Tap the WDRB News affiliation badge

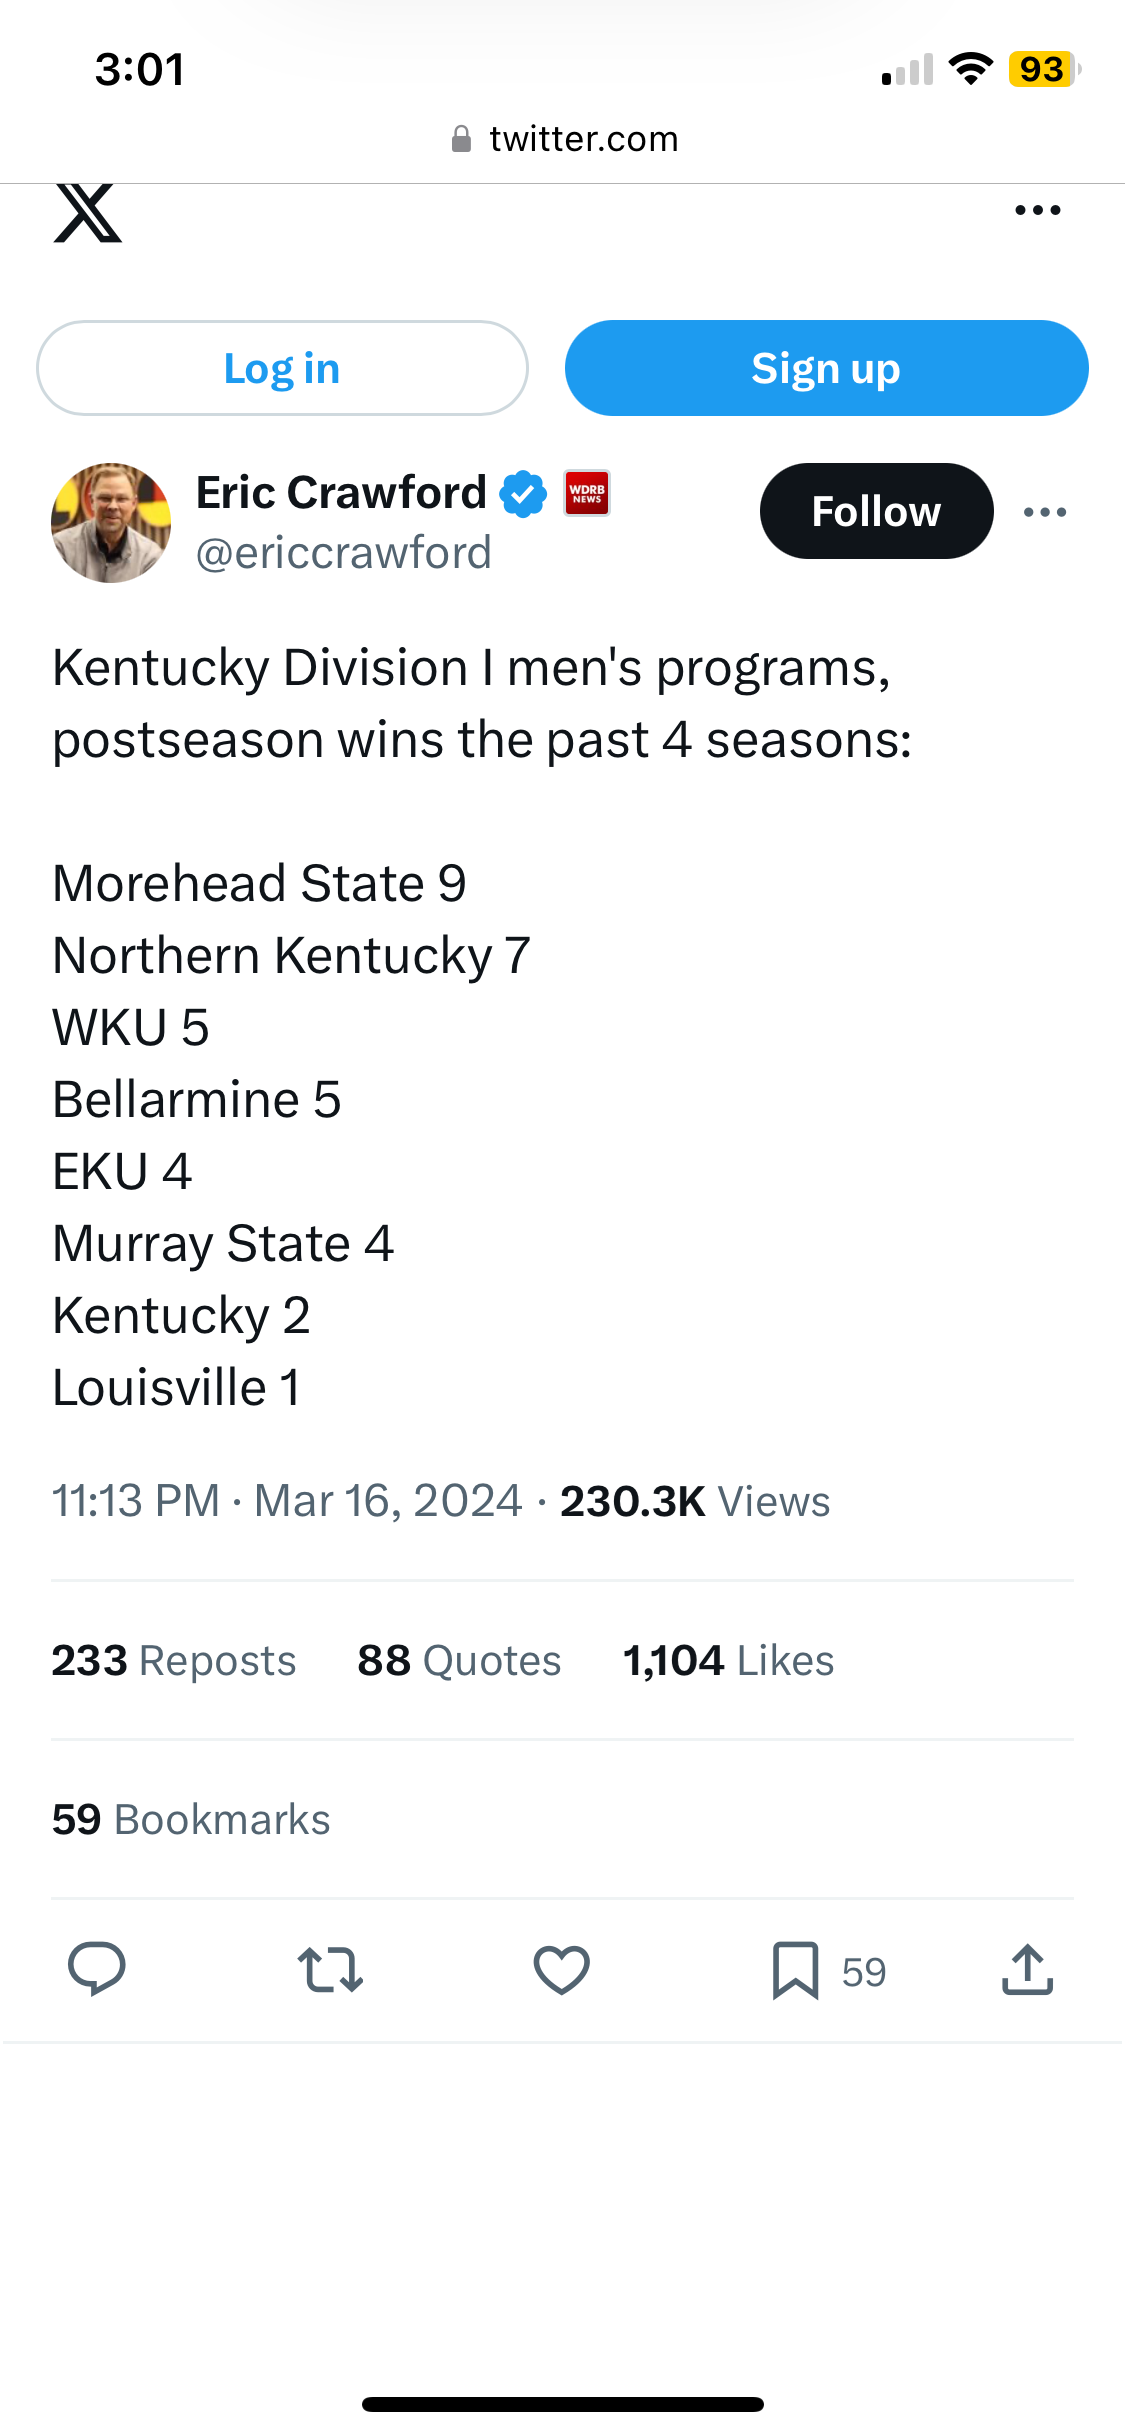[587, 494]
